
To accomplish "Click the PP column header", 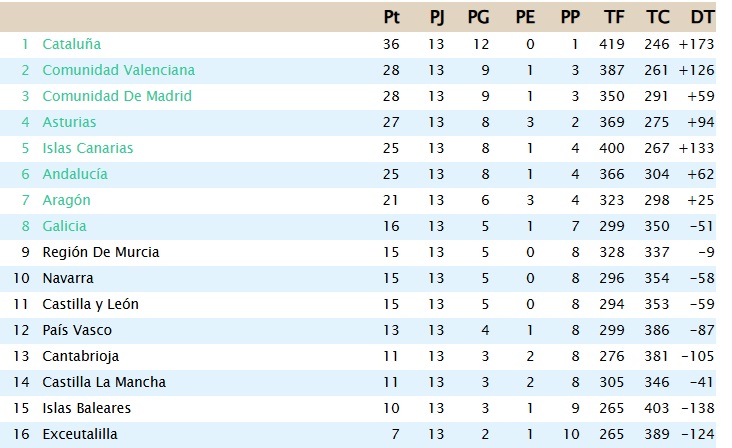I will coord(570,17).
